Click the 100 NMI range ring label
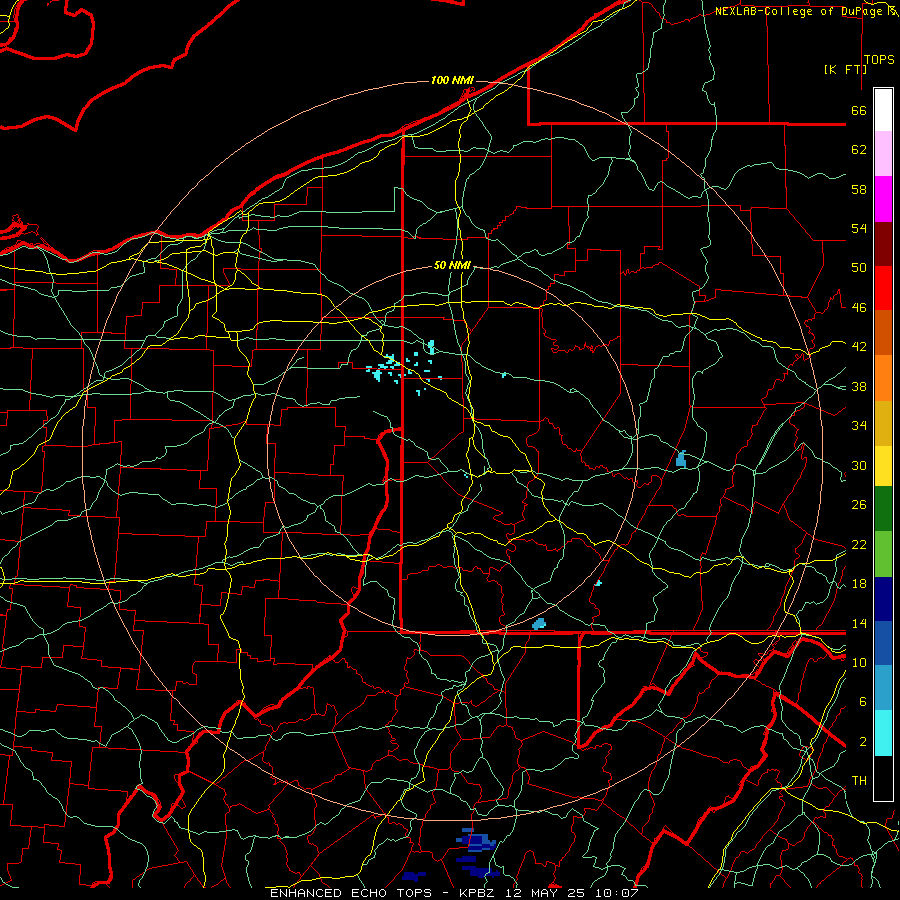This screenshot has width=900, height=900. (452, 80)
